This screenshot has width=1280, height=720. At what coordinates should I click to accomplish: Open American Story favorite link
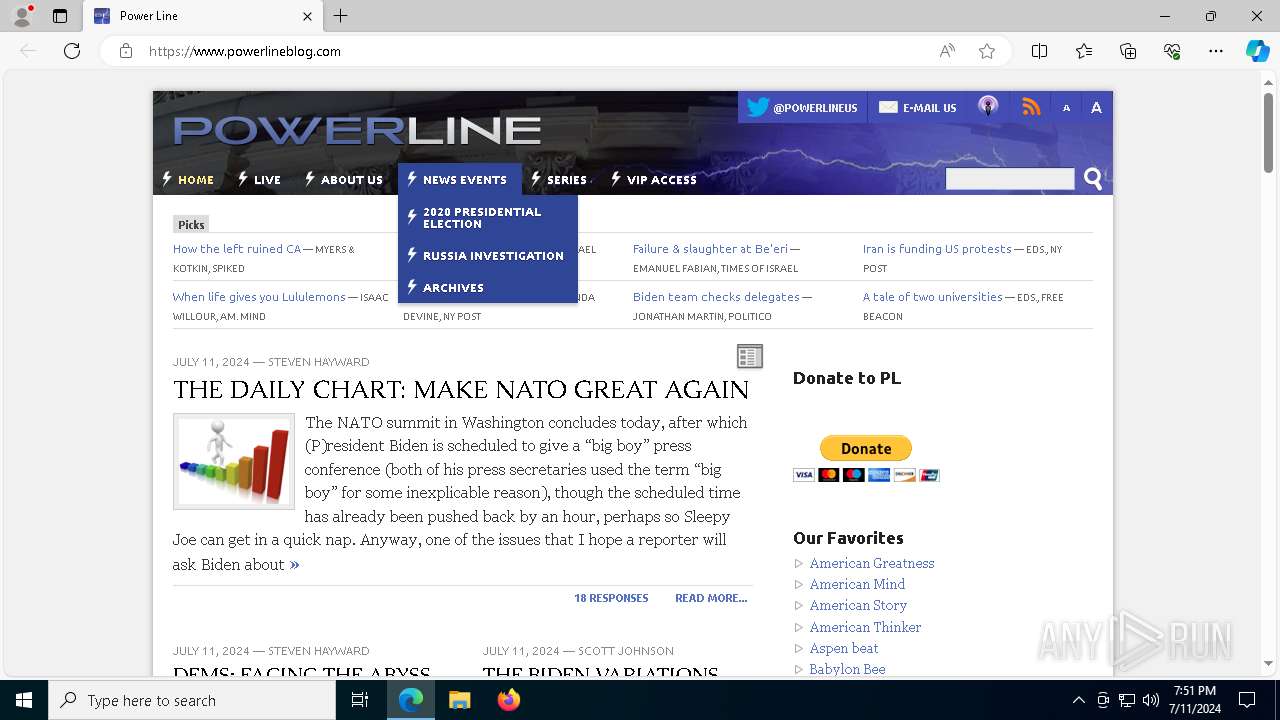858,605
